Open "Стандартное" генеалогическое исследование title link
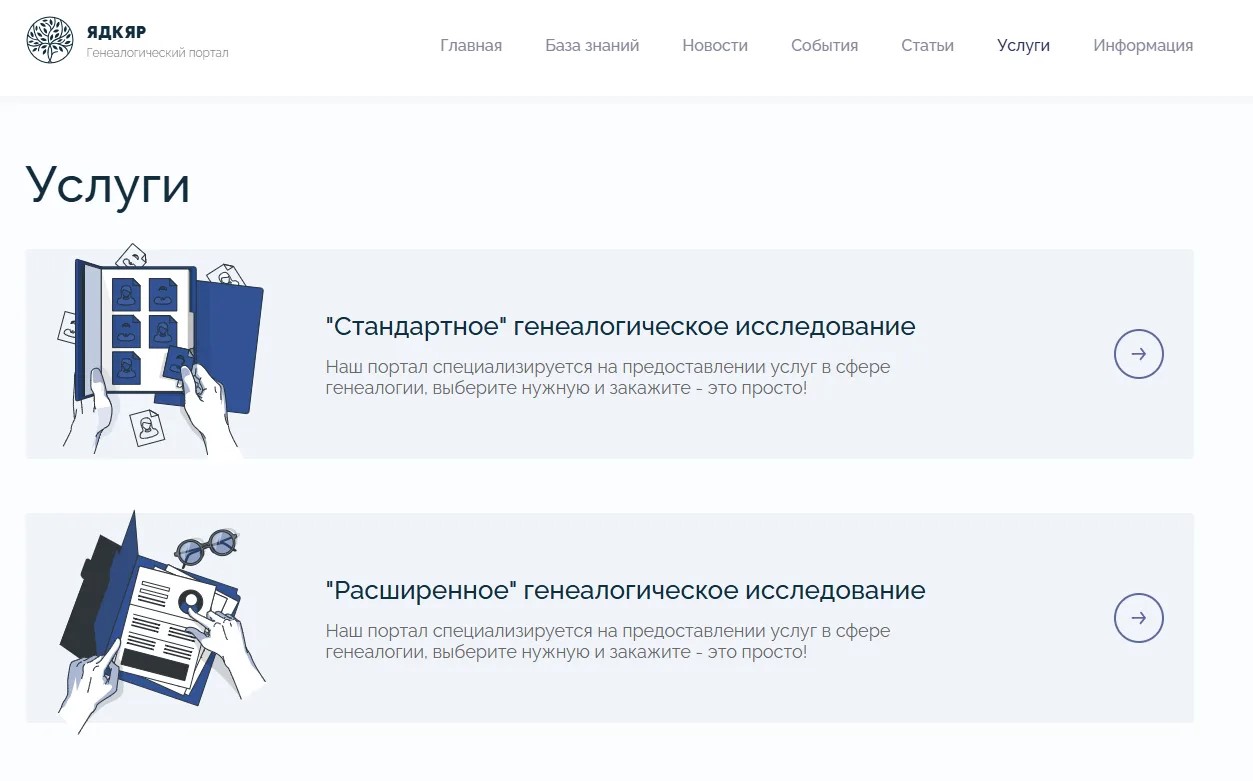1253x781 pixels. tap(620, 327)
